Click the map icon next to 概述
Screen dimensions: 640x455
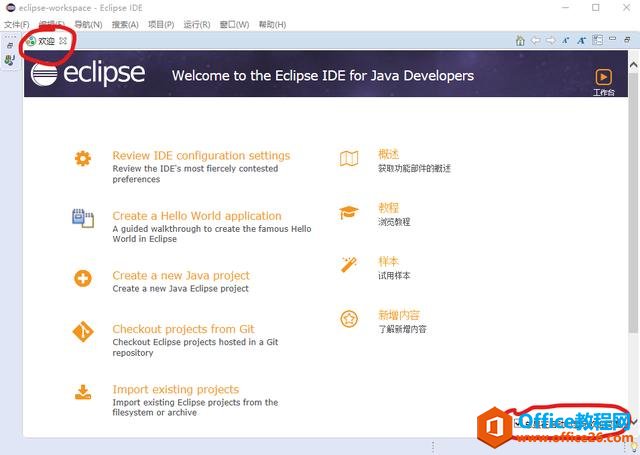click(349, 158)
